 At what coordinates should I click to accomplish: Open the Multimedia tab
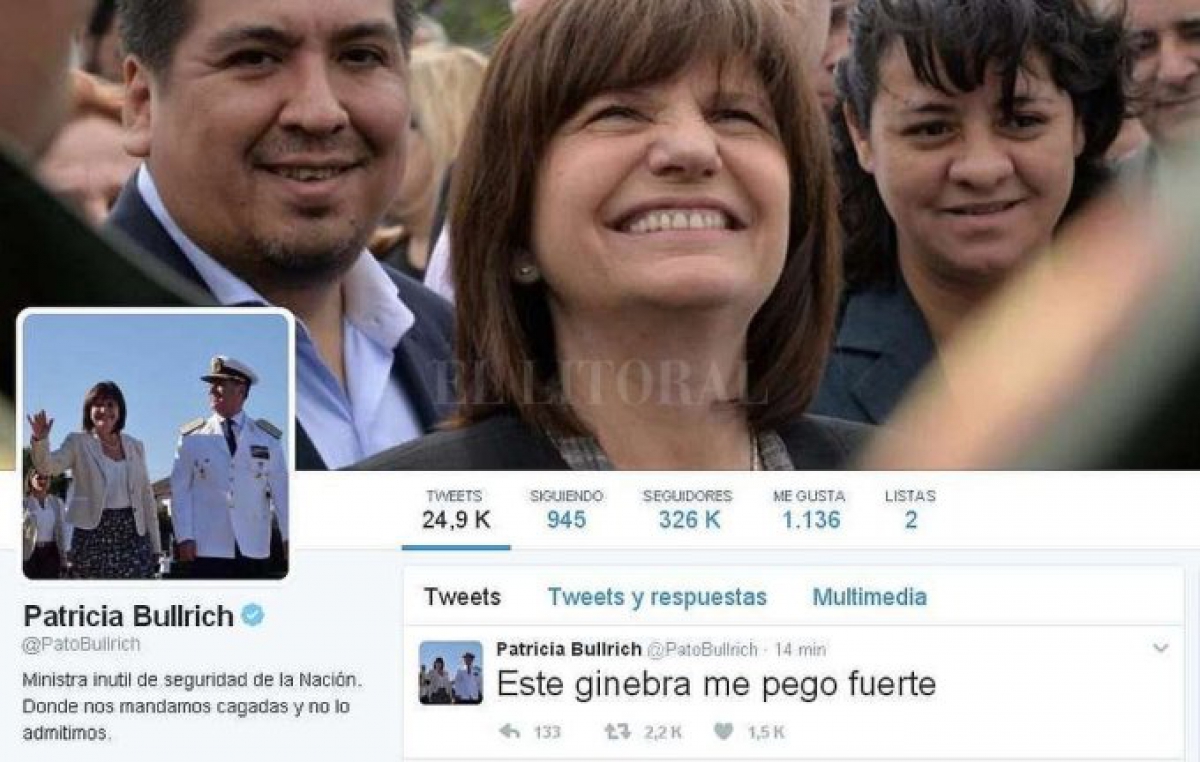click(x=869, y=597)
